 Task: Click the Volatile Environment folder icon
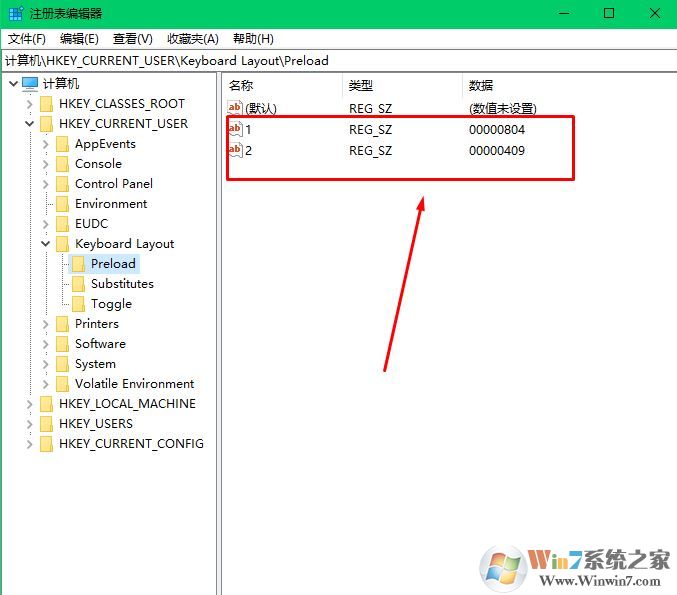point(63,384)
